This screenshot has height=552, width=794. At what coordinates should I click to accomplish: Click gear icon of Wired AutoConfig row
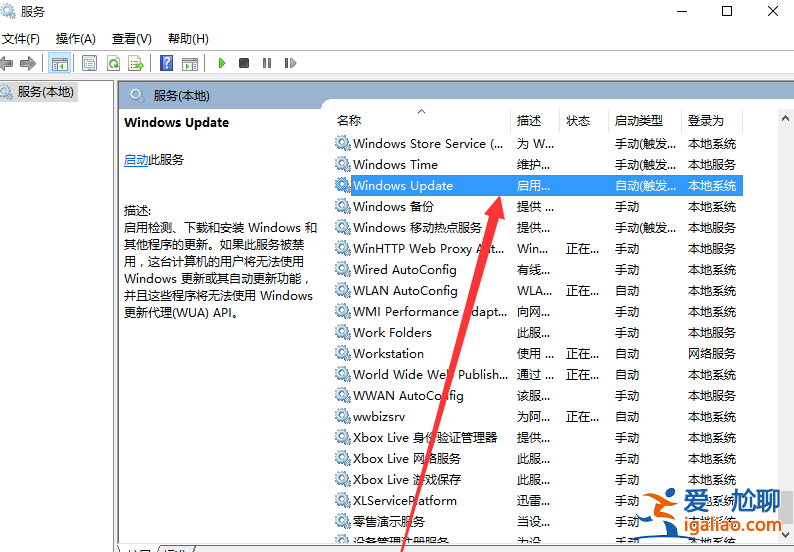click(x=343, y=269)
